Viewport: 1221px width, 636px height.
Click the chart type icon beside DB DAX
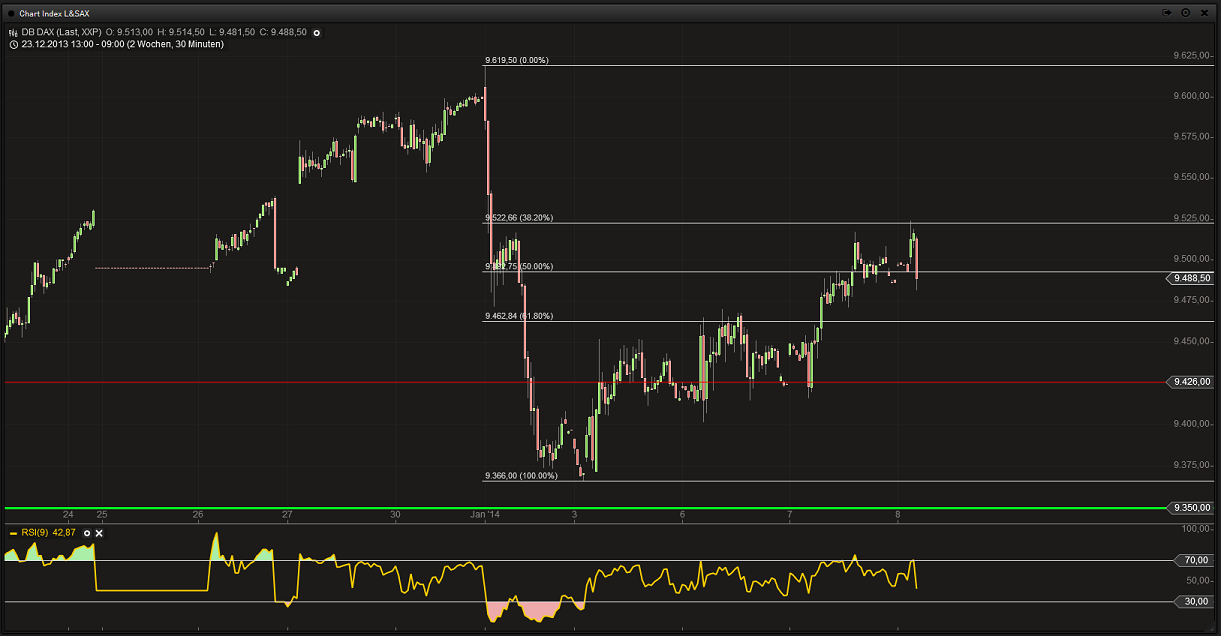(13, 32)
